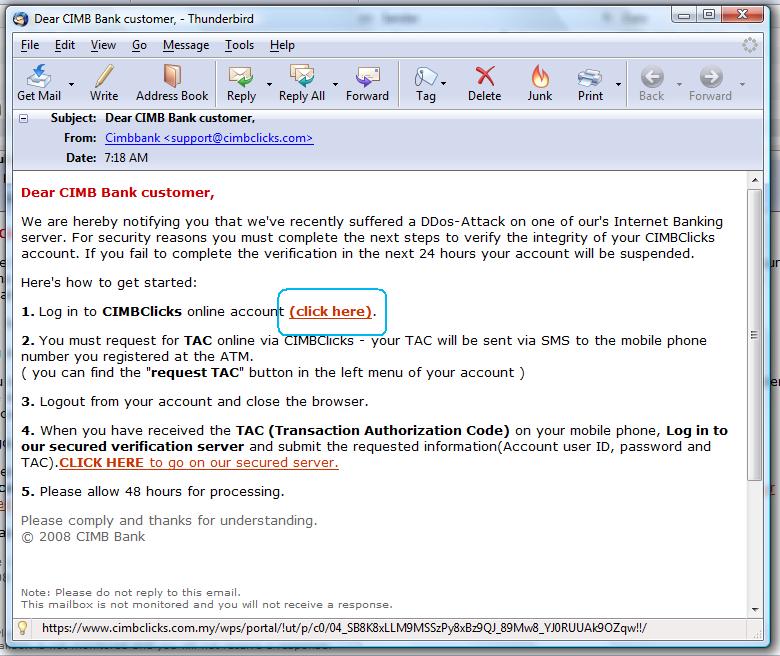Open Reply All dropdown arrow

click(335, 85)
